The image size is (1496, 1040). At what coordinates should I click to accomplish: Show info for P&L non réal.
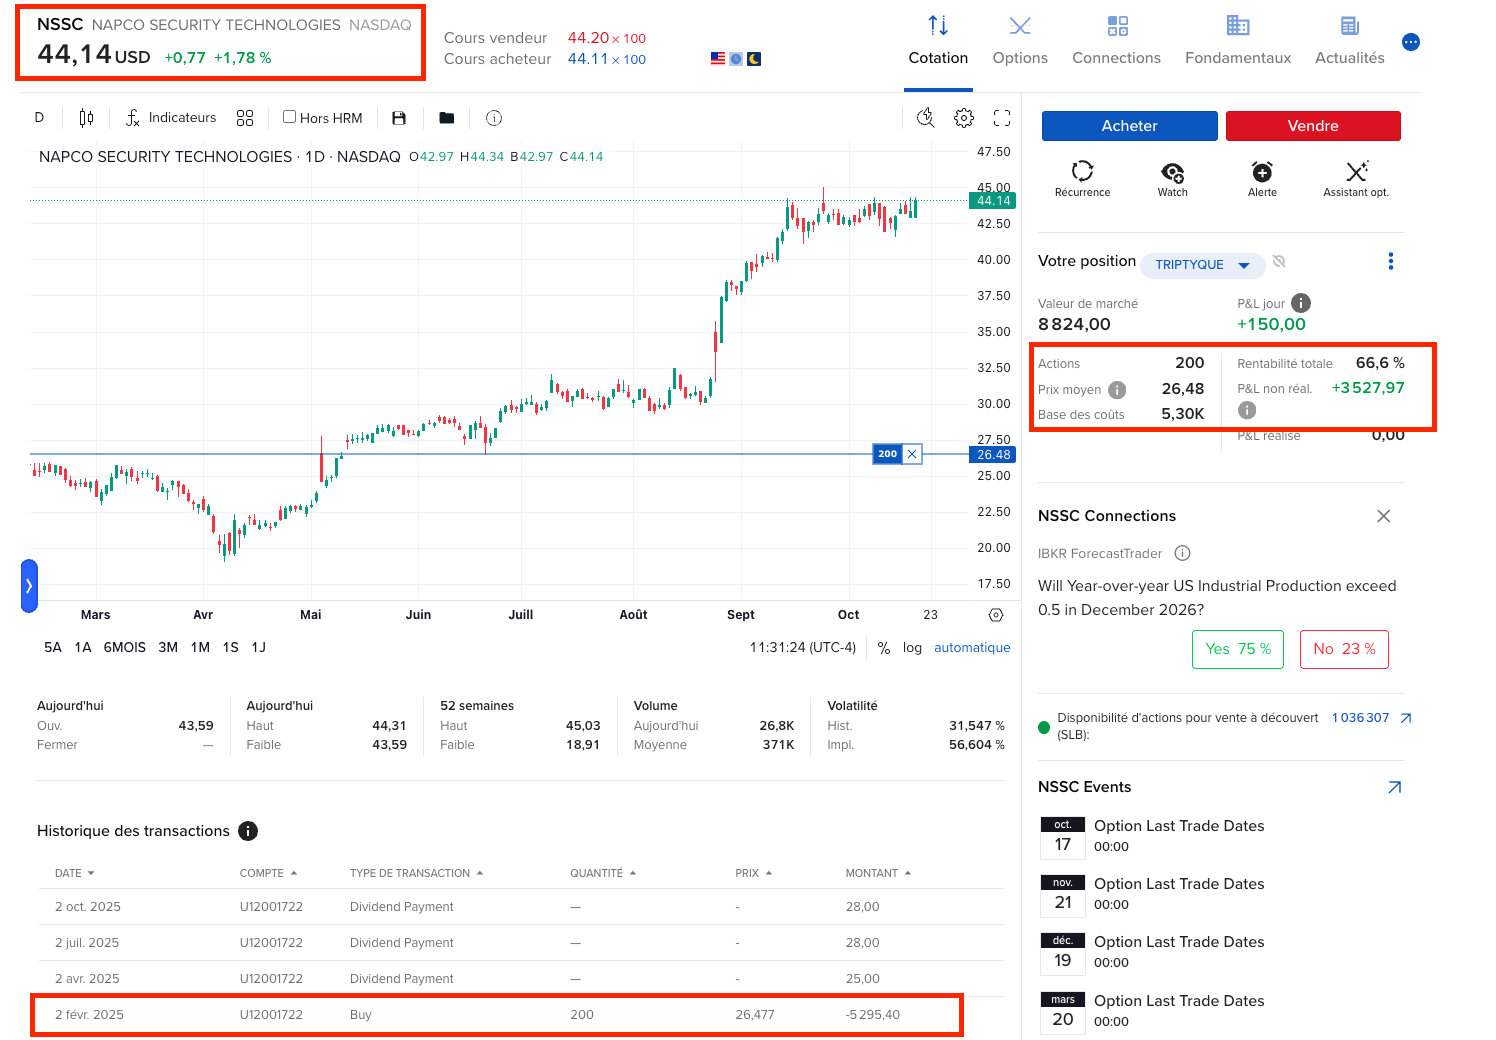1247,410
